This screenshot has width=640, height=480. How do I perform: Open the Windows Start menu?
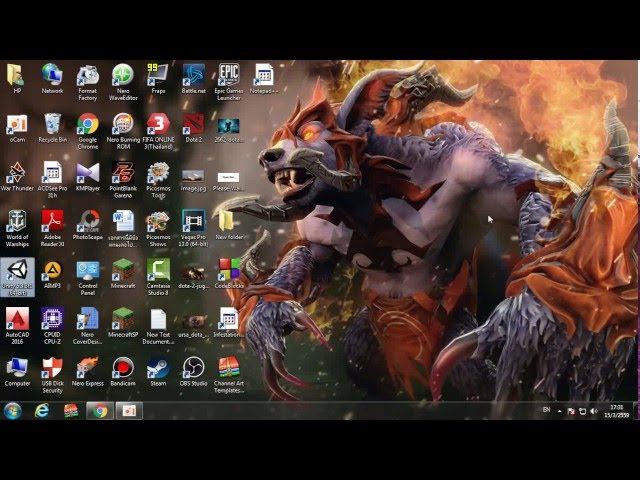pos(13,411)
